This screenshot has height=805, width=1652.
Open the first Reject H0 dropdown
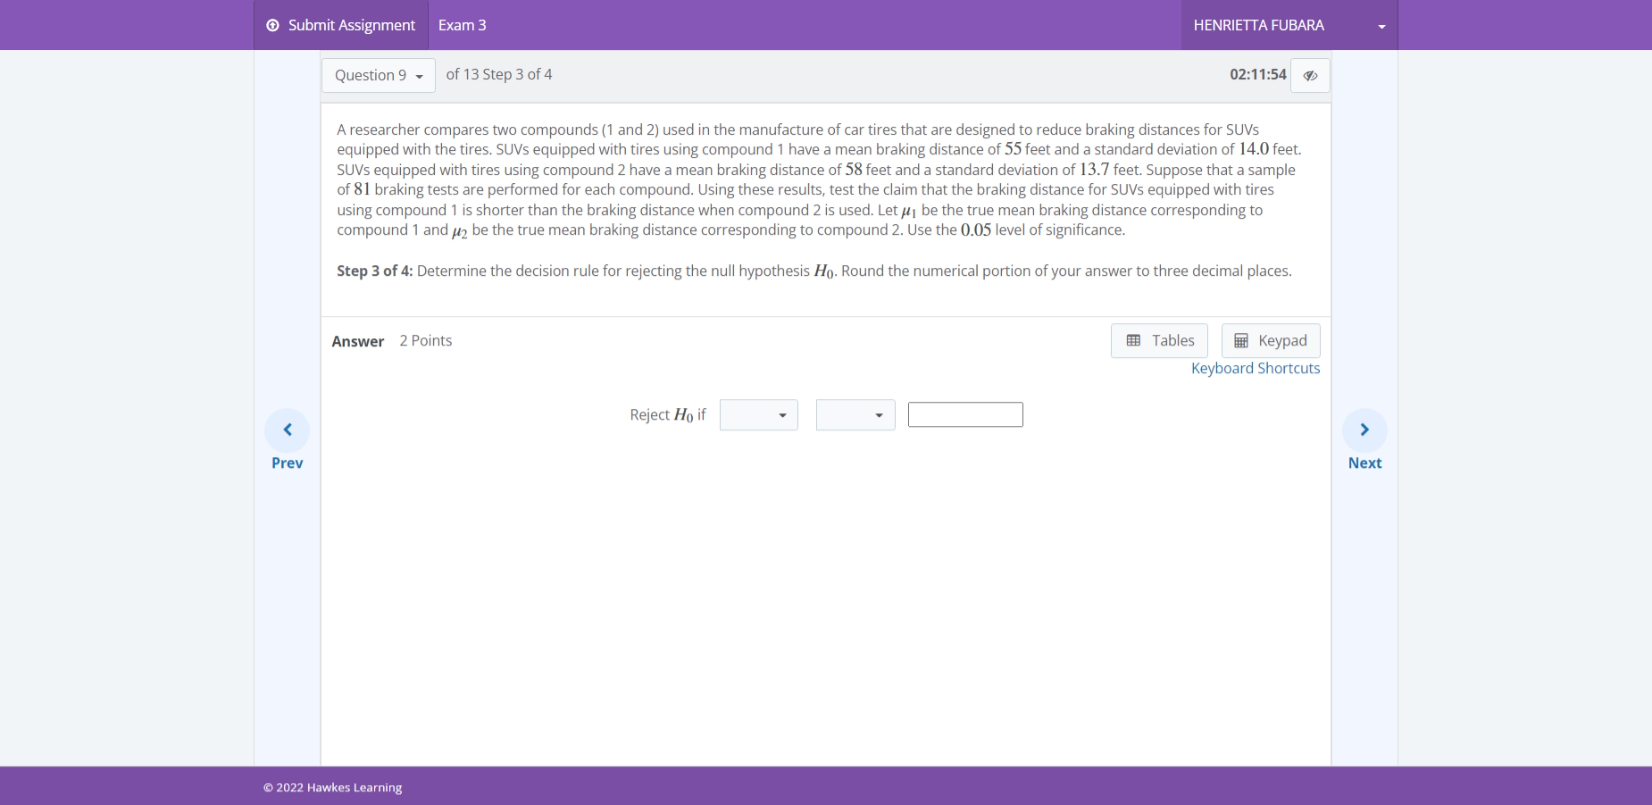[759, 415]
